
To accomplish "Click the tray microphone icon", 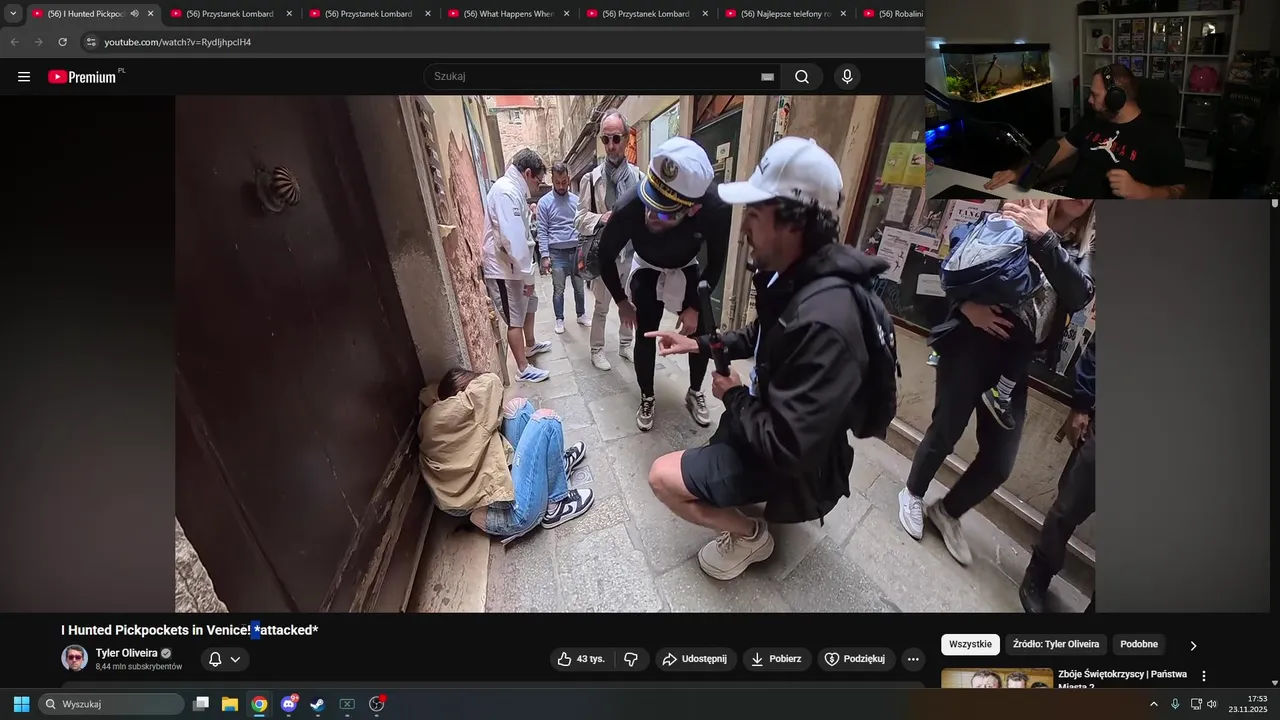I will 1175,704.
